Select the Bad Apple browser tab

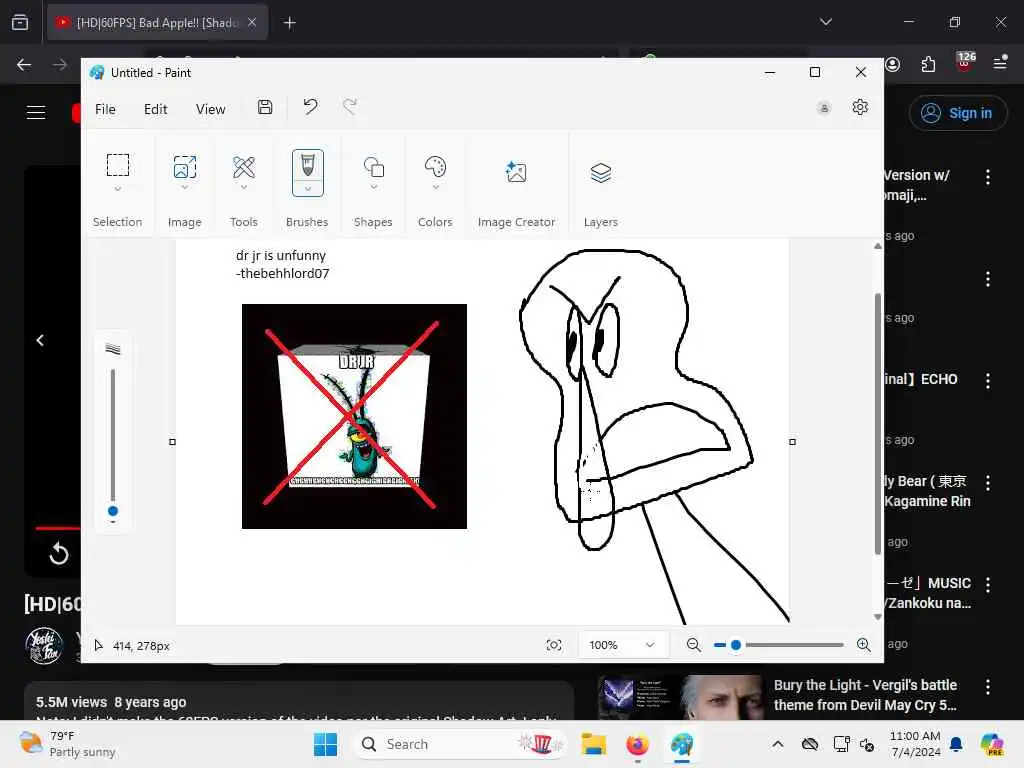[157, 23]
